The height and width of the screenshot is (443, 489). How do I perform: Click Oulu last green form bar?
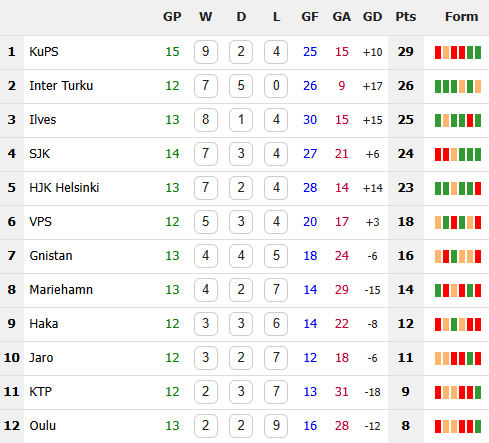coord(478,426)
